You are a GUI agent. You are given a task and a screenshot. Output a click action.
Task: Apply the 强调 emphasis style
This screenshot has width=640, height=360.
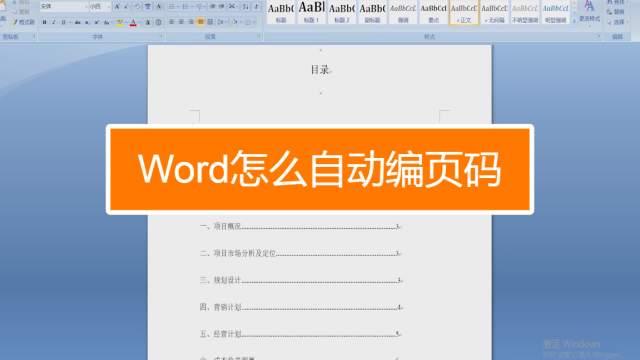click(x=403, y=12)
